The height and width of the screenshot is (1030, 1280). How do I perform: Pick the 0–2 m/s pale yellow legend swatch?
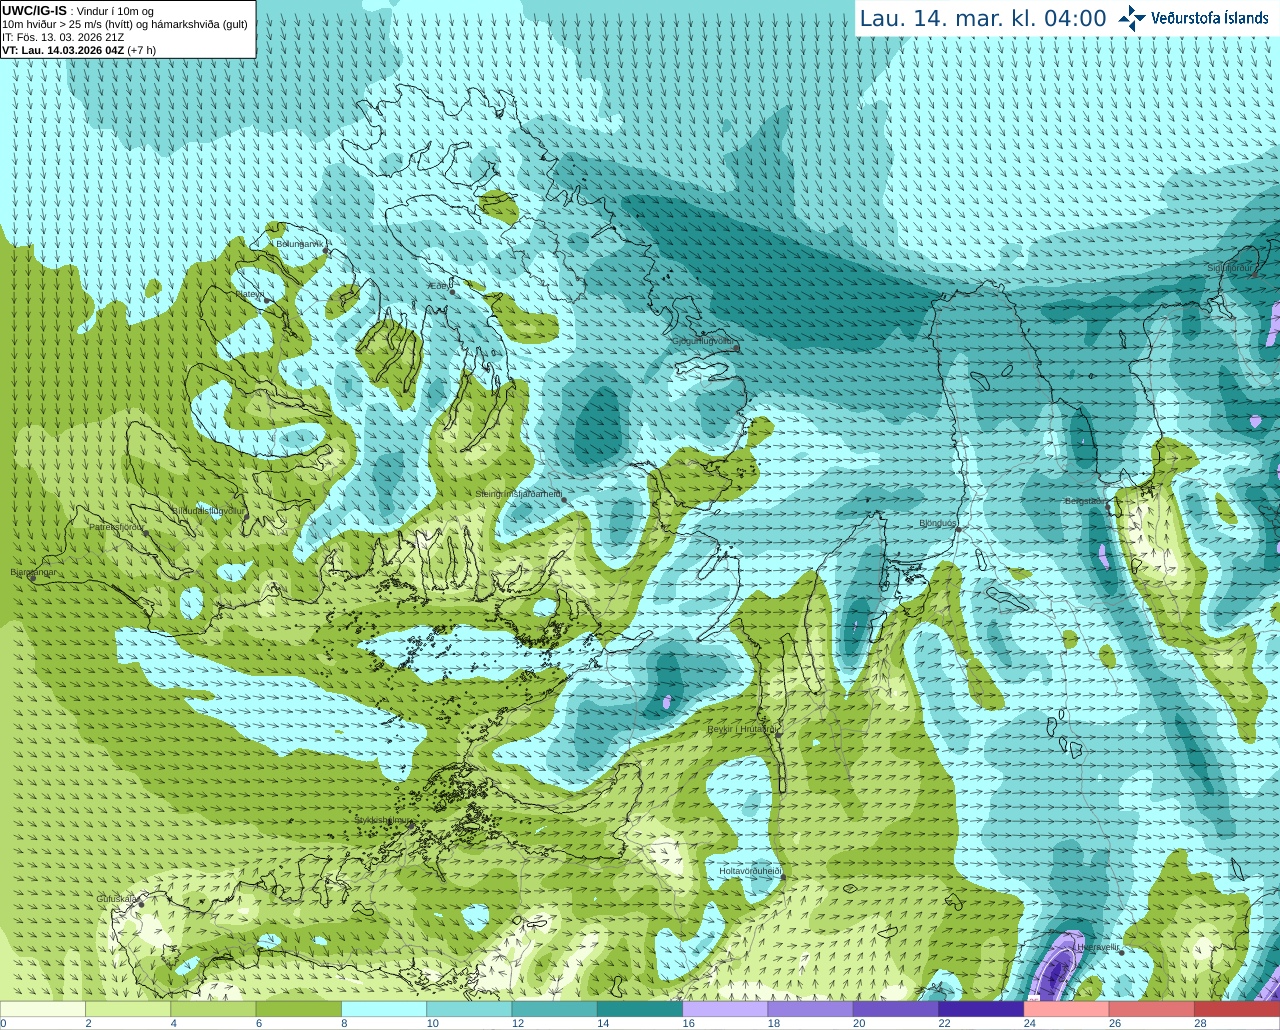point(43,1009)
